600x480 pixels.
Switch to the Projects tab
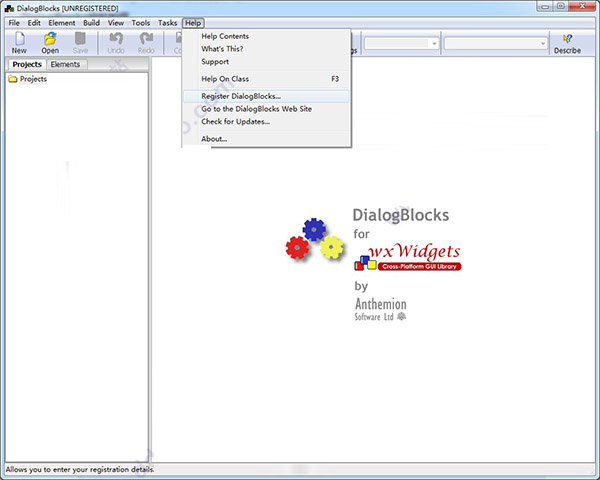pos(27,64)
